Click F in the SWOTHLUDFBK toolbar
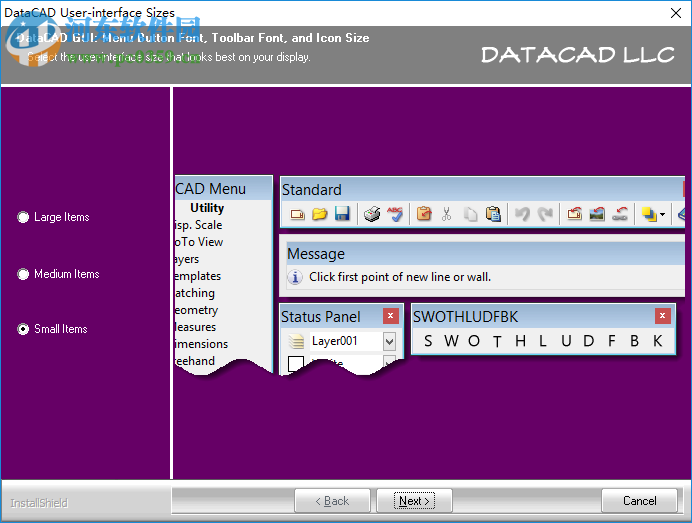Image resolution: width=692 pixels, height=523 pixels. pyautogui.click(x=612, y=341)
